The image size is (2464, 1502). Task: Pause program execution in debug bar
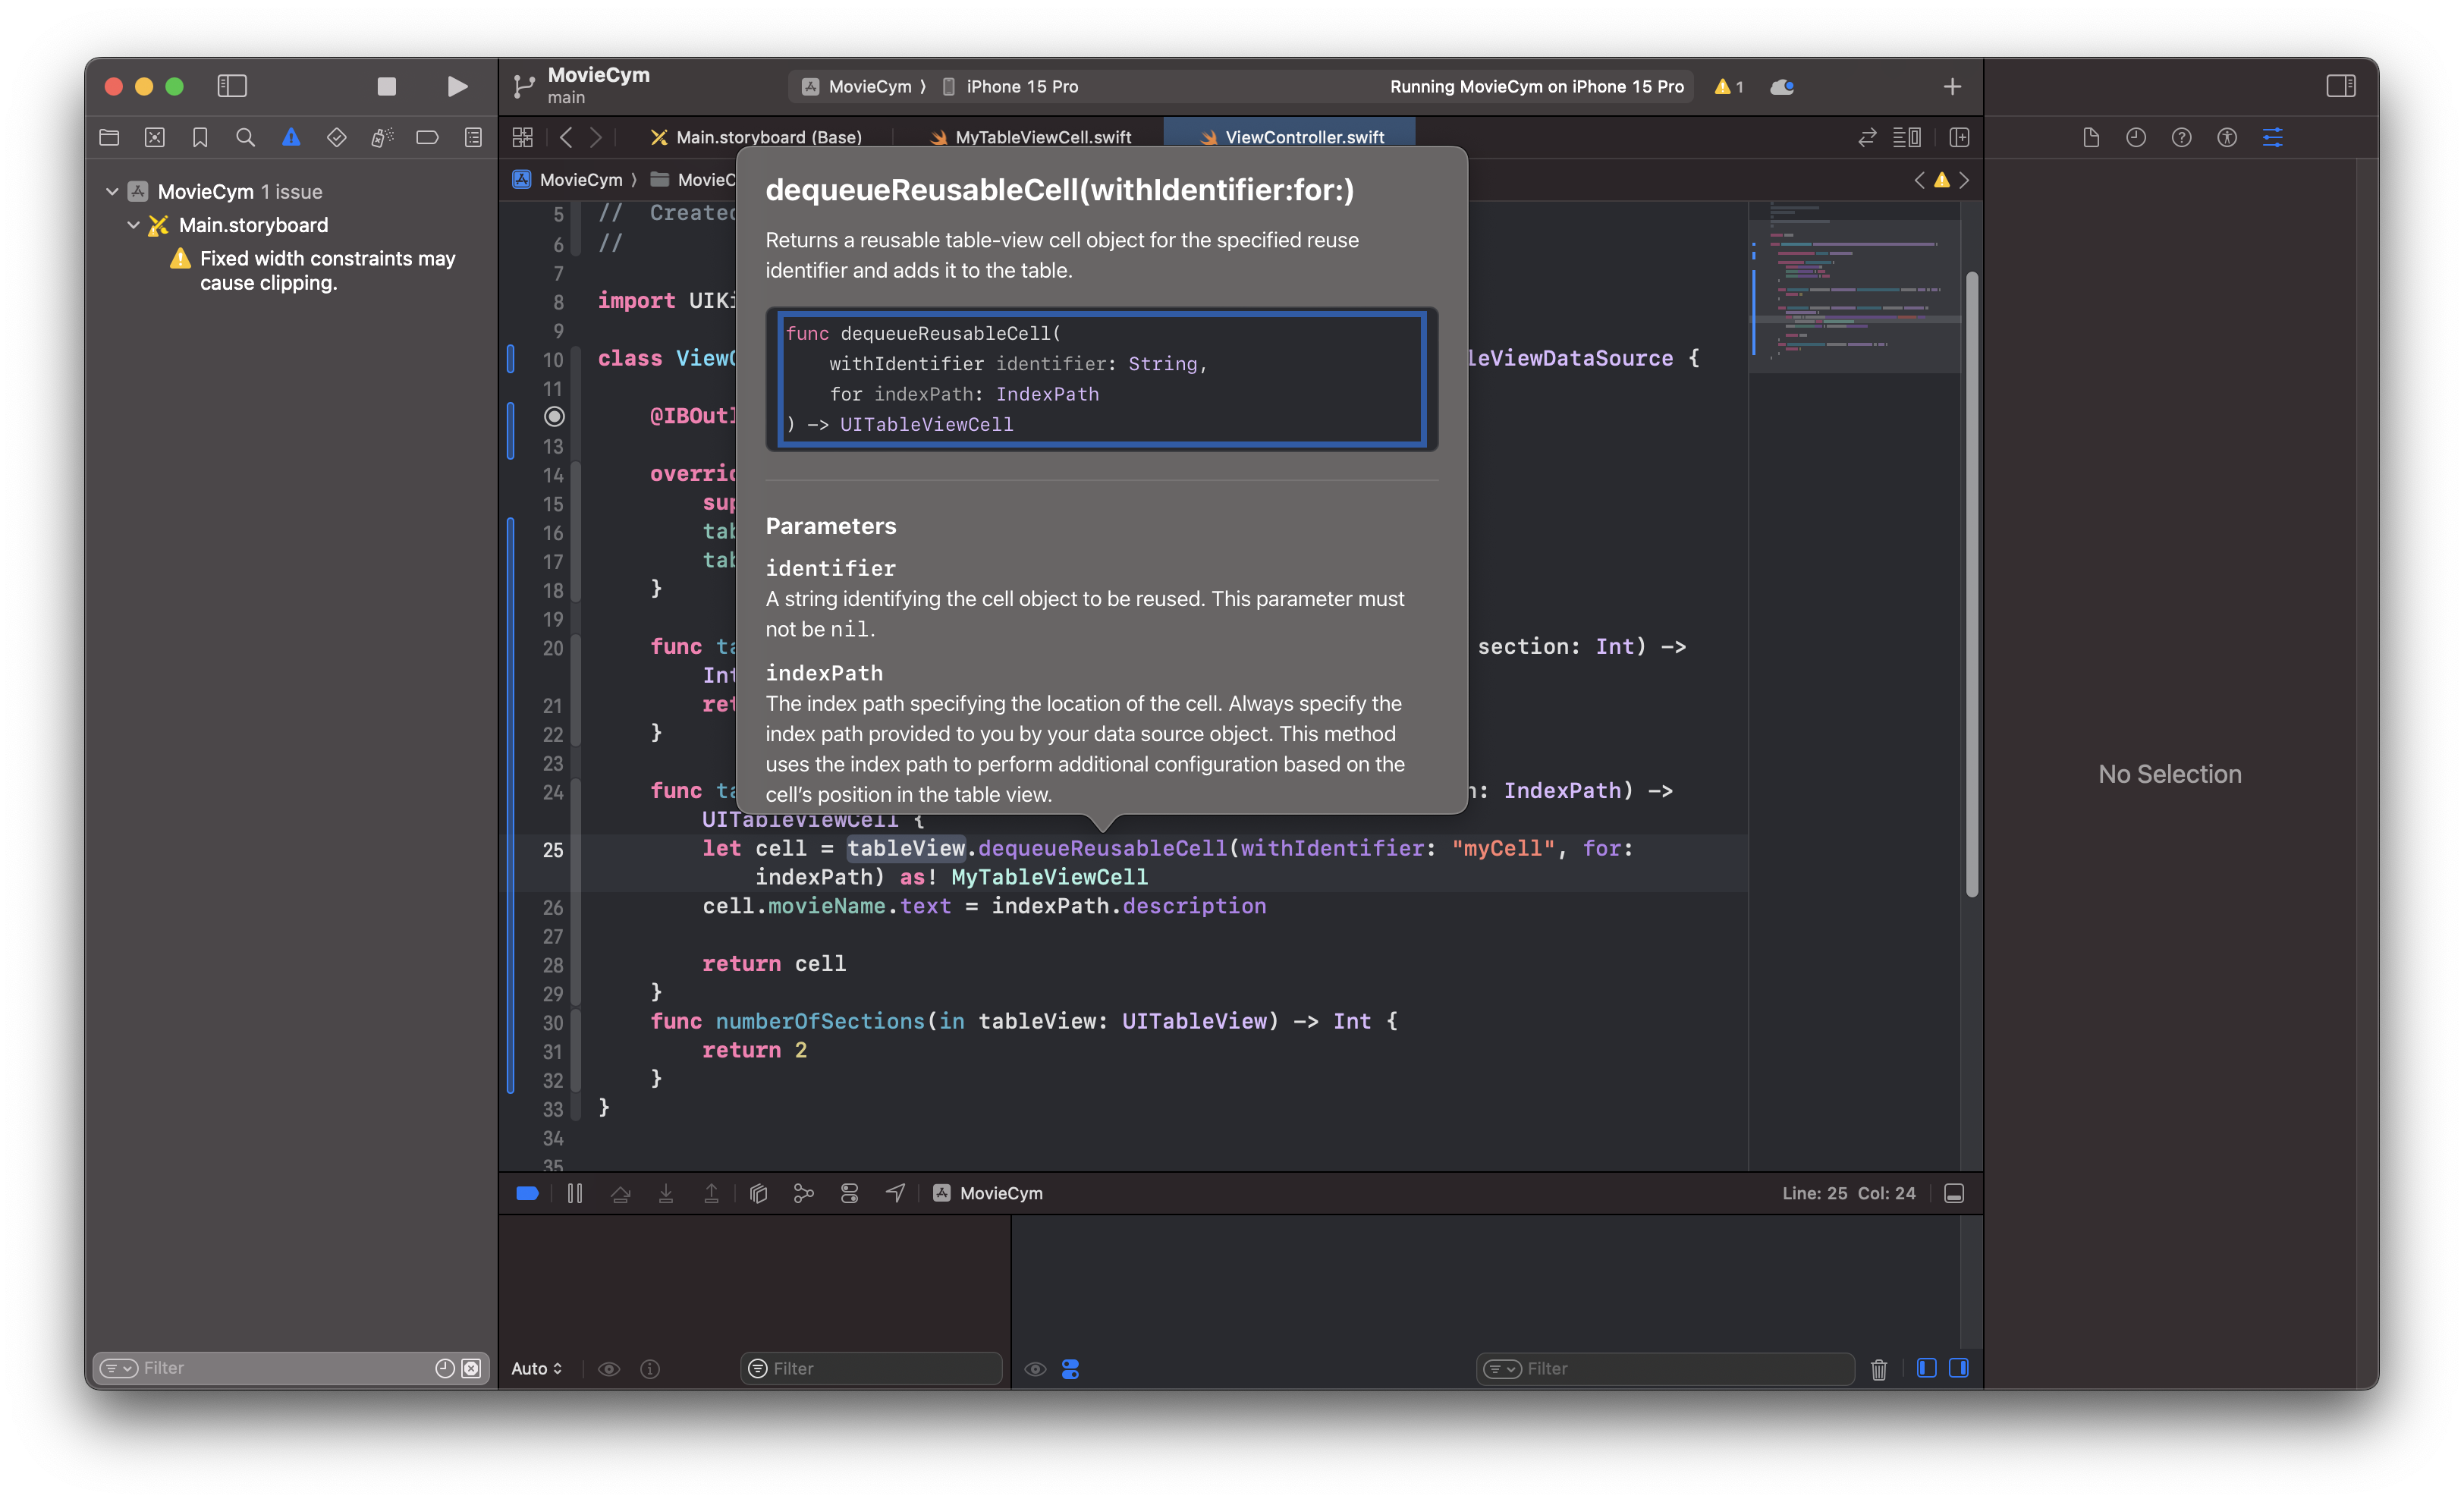(x=575, y=1193)
